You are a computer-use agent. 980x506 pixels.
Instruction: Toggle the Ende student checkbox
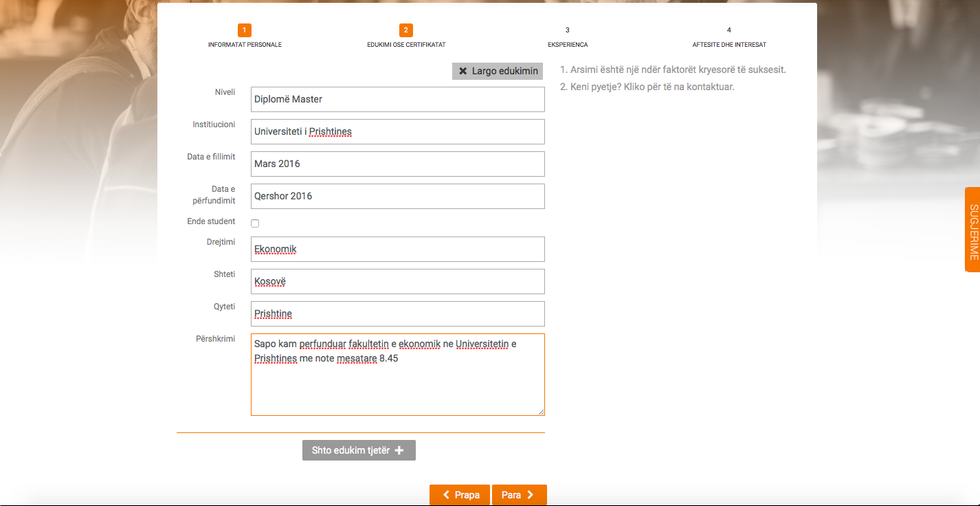255,223
